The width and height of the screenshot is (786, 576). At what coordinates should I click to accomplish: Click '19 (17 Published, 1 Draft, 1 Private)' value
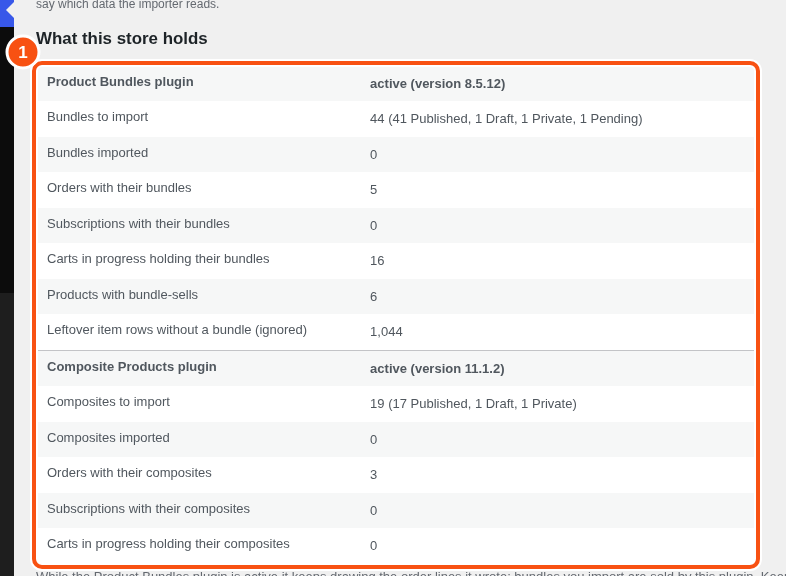473,404
